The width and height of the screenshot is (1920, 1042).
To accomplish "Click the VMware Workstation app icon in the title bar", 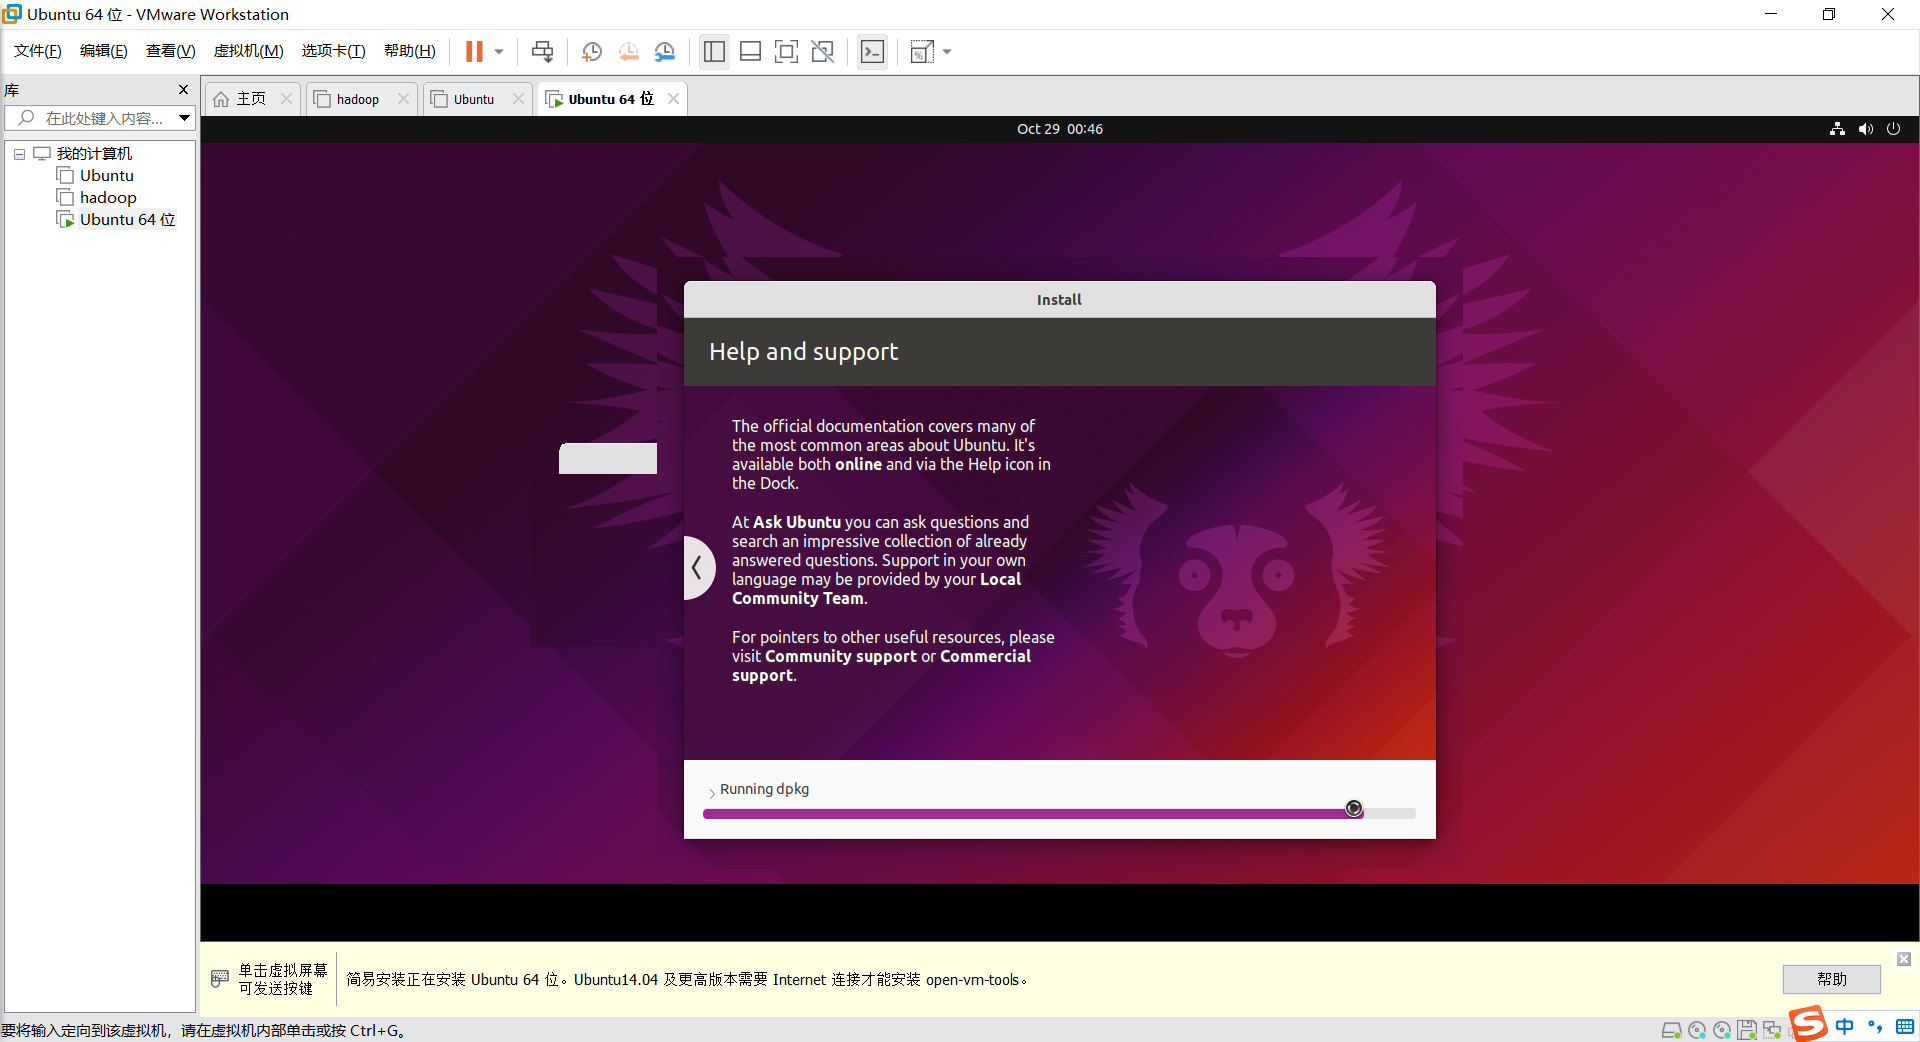I will pyautogui.click(x=12, y=14).
